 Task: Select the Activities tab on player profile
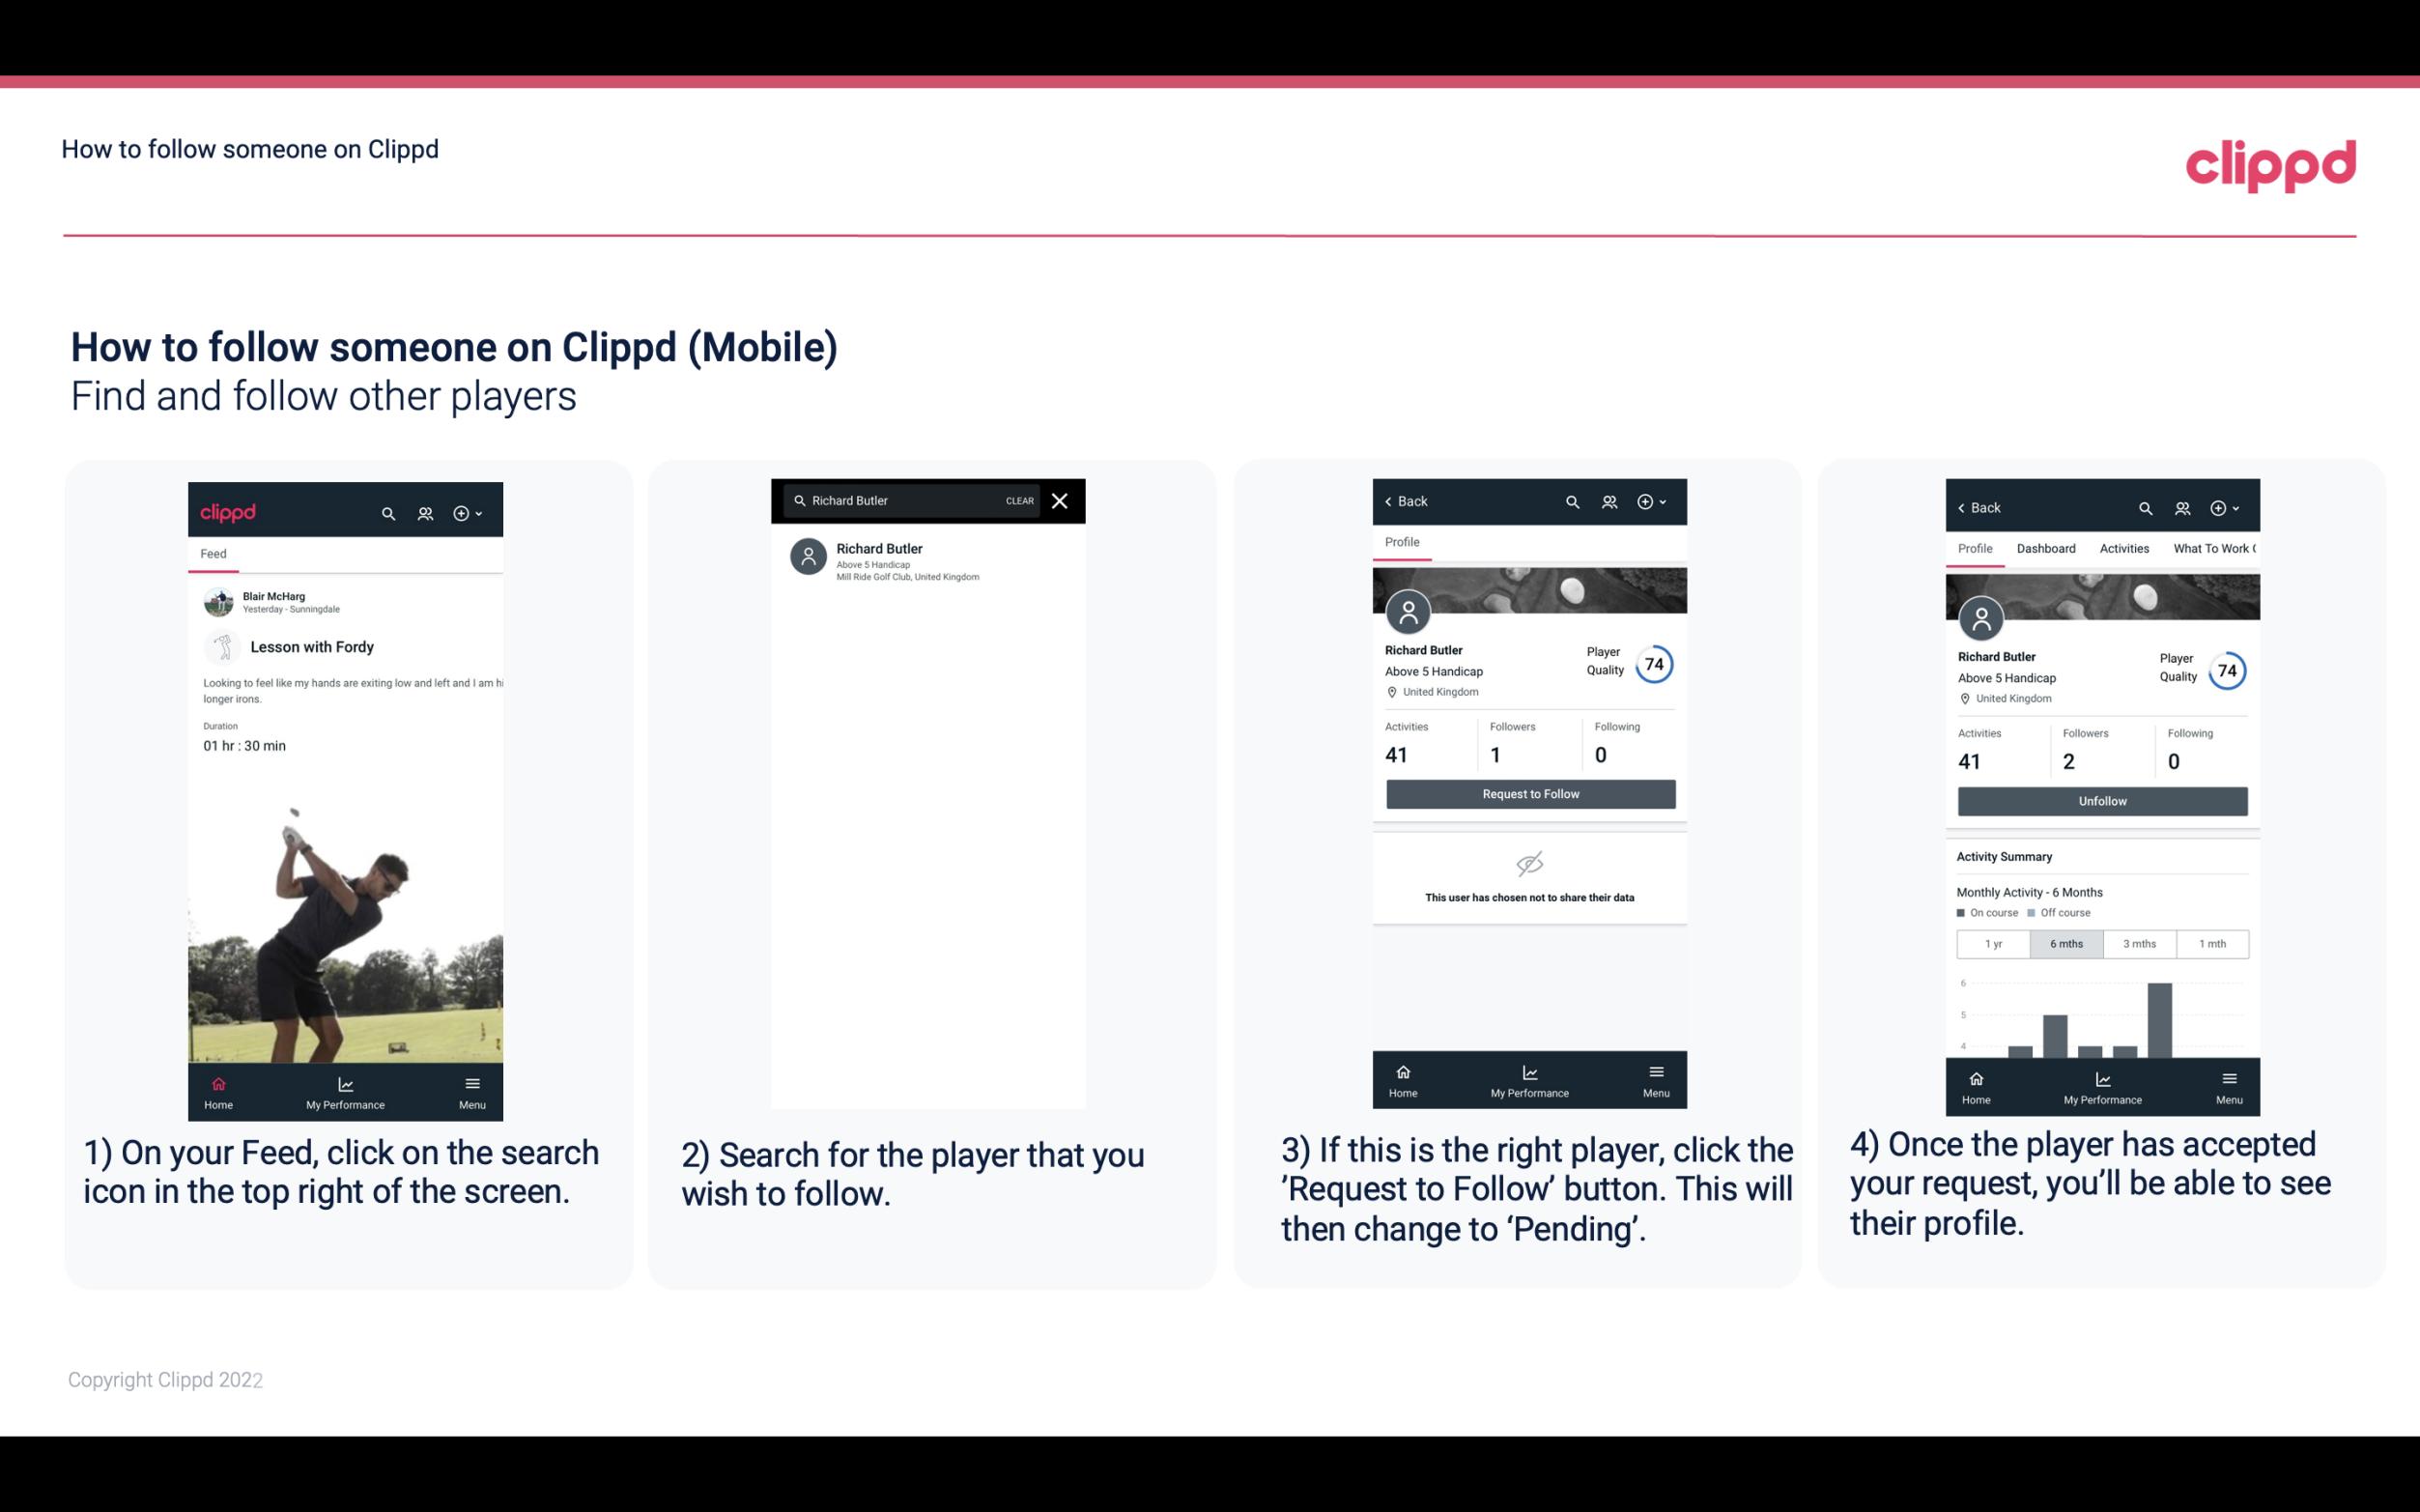pos(2122,547)
